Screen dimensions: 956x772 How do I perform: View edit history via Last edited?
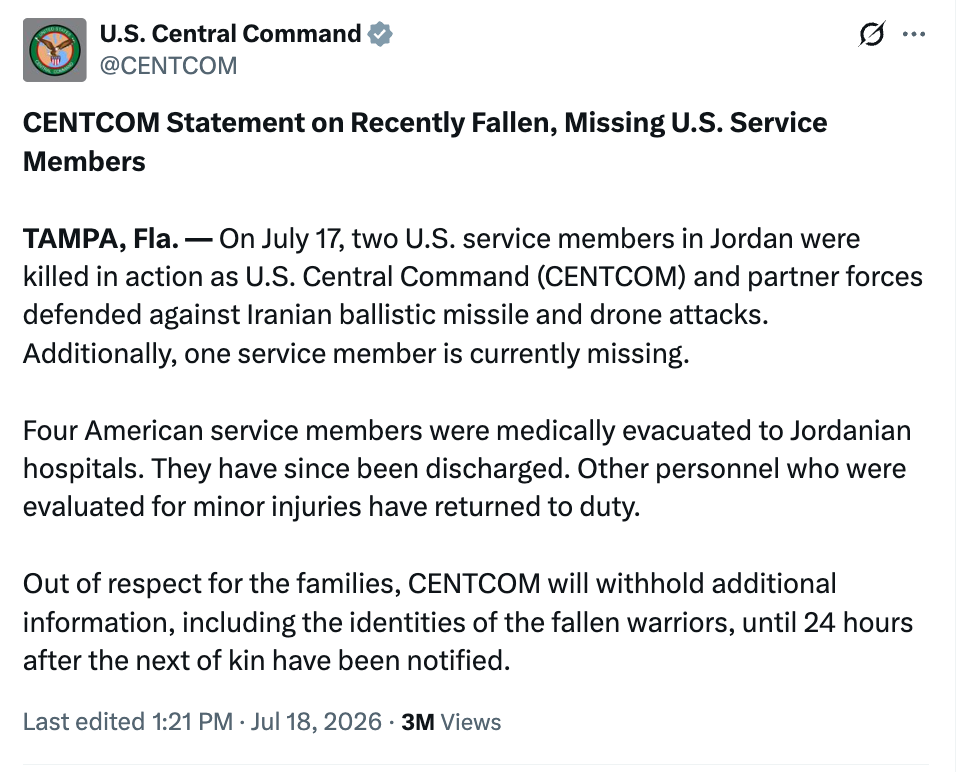(x=84, y=721)
